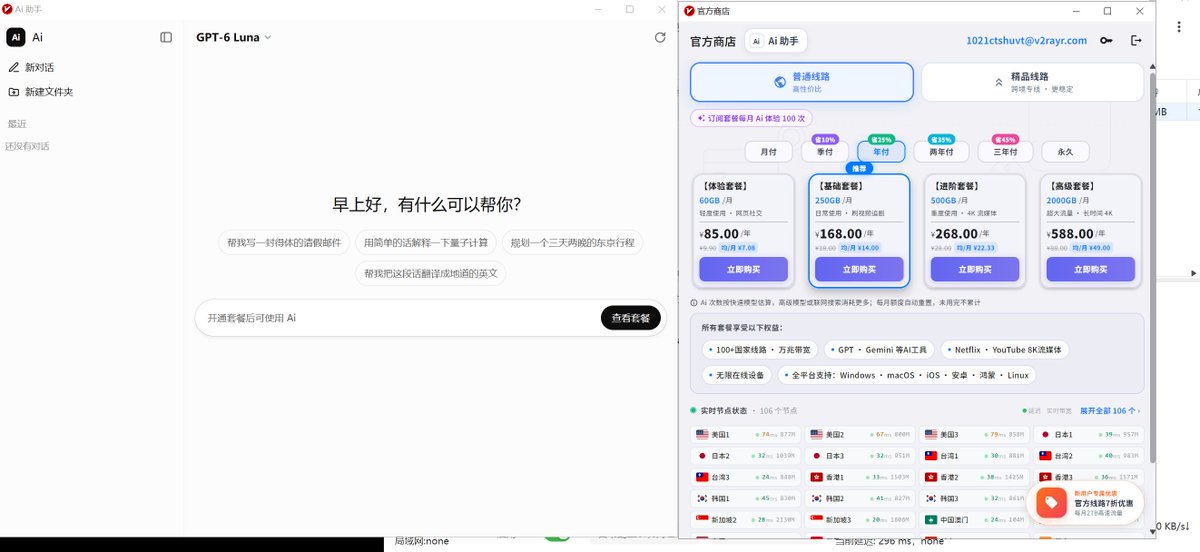Choose the 两年付 billing period
The height and width of the screenshot is (552, 1200).
click(941, 152)
